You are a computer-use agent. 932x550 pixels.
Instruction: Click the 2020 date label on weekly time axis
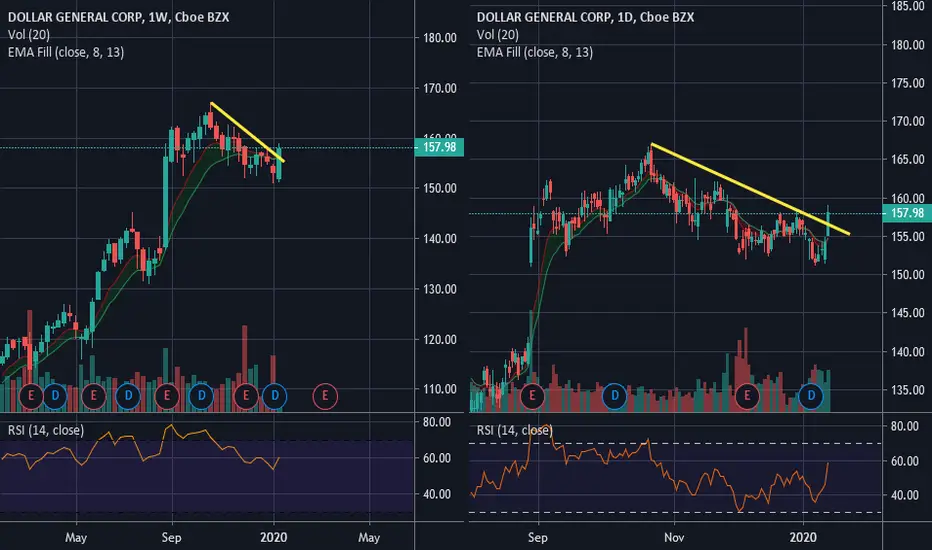coord(273,538)
